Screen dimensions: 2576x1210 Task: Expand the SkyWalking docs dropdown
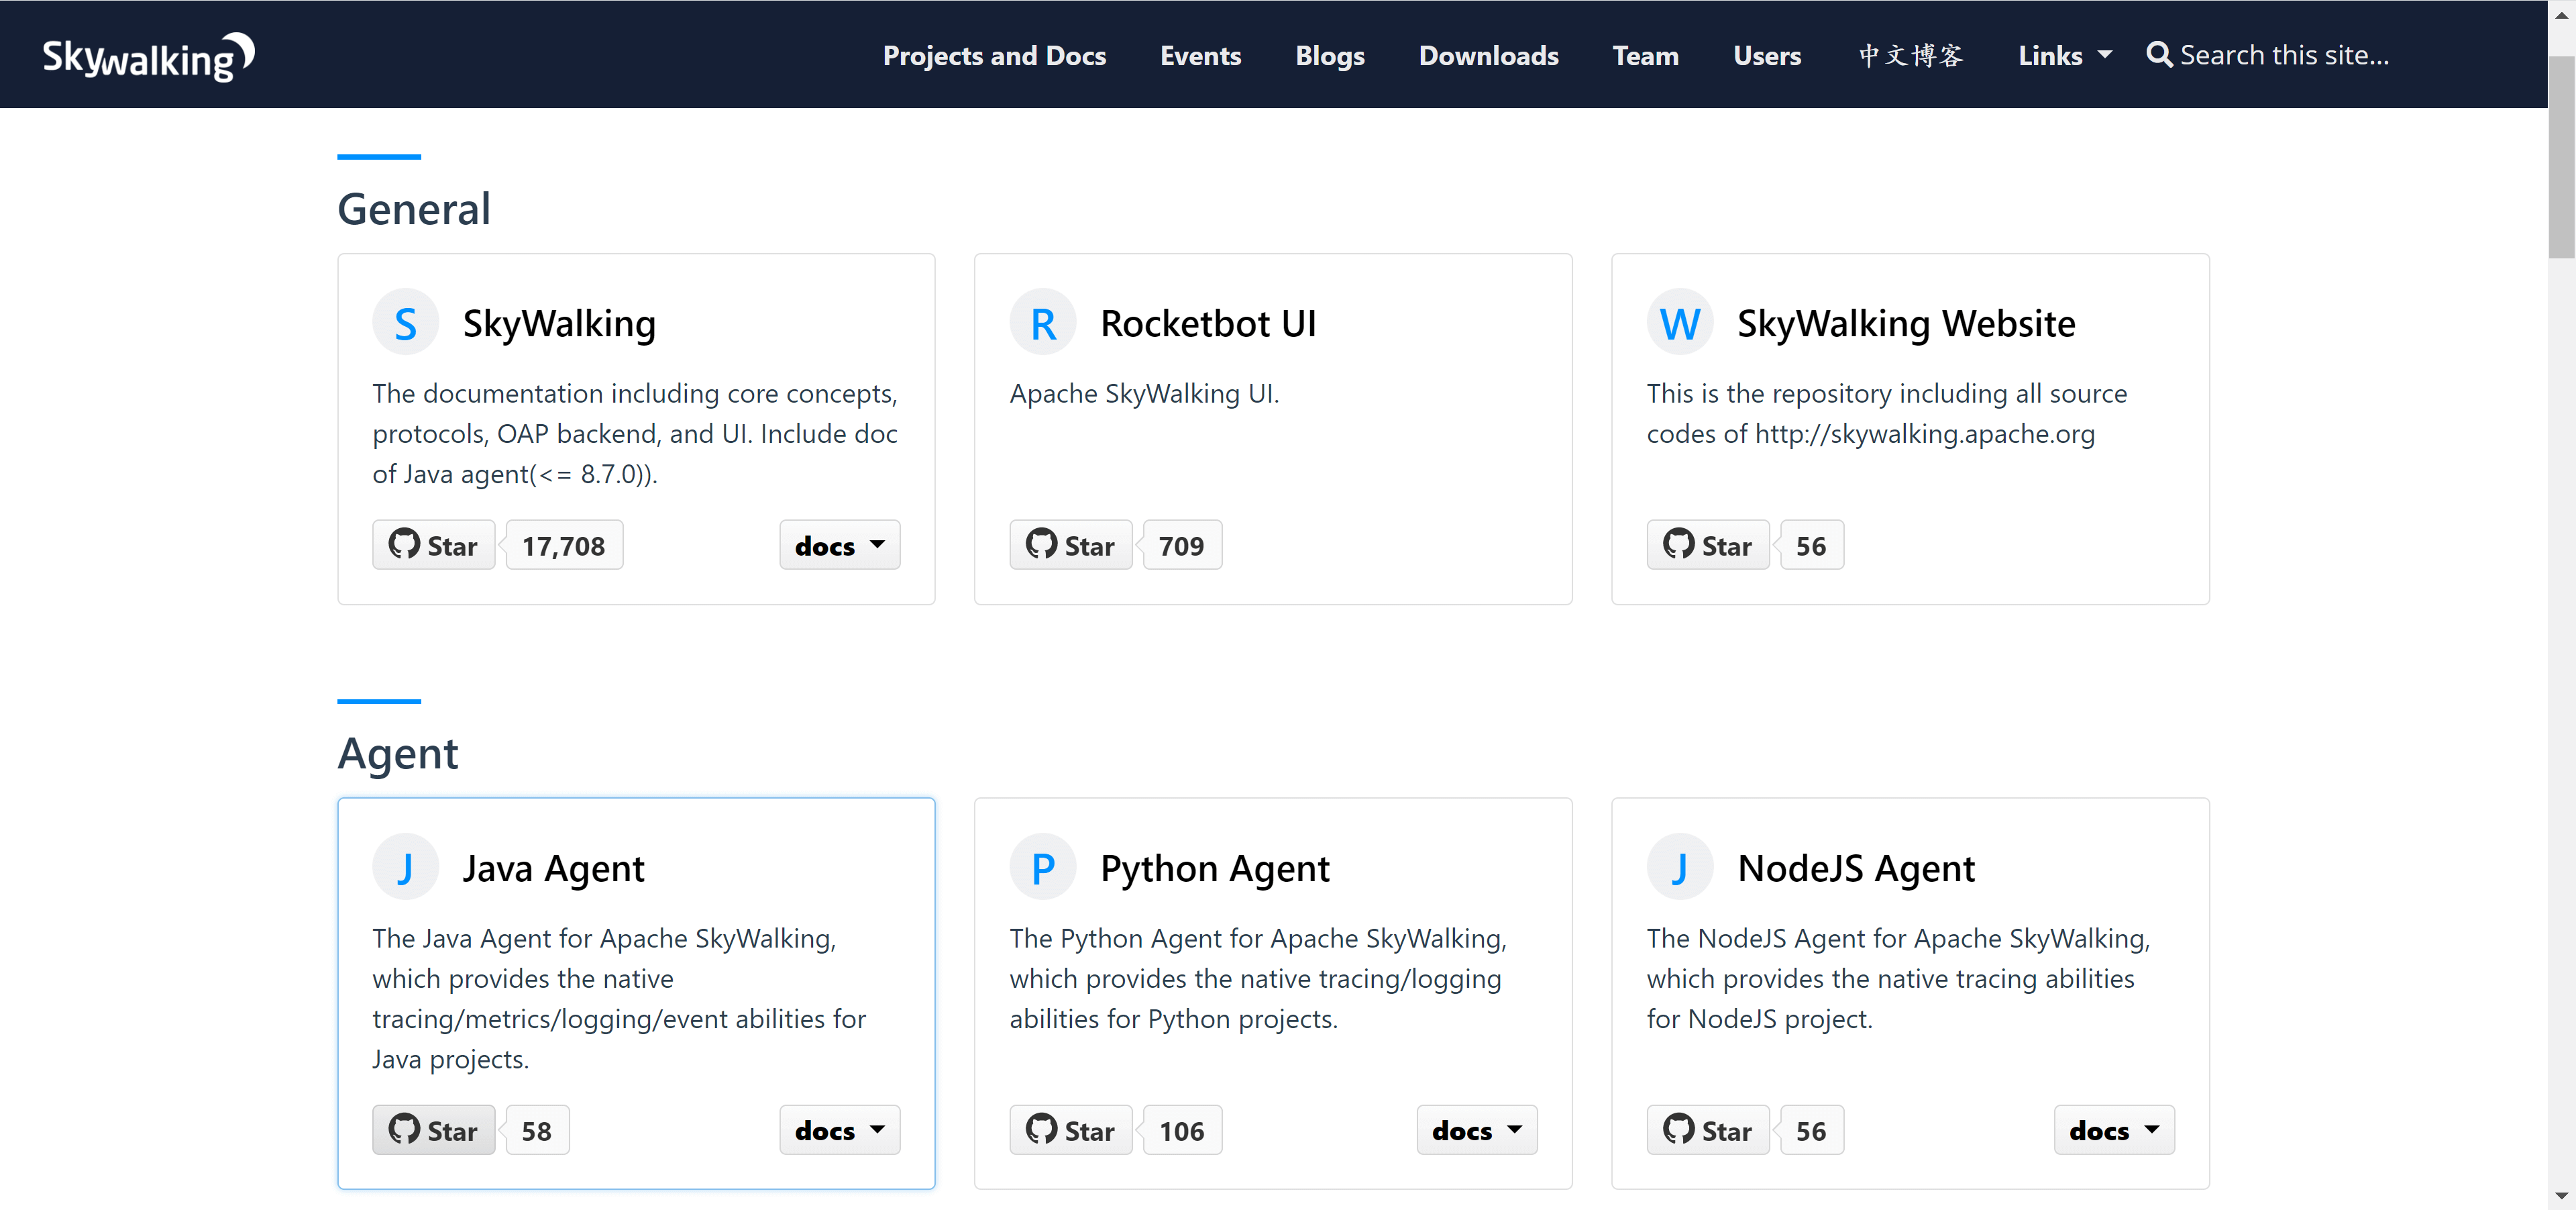[x=839, y=545]
